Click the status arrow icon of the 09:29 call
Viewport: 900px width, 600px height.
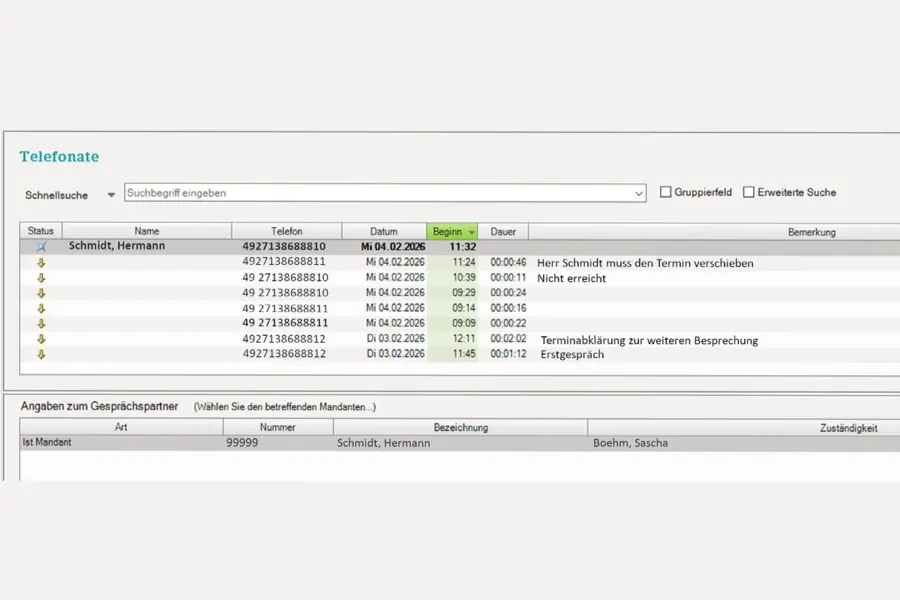41,293
